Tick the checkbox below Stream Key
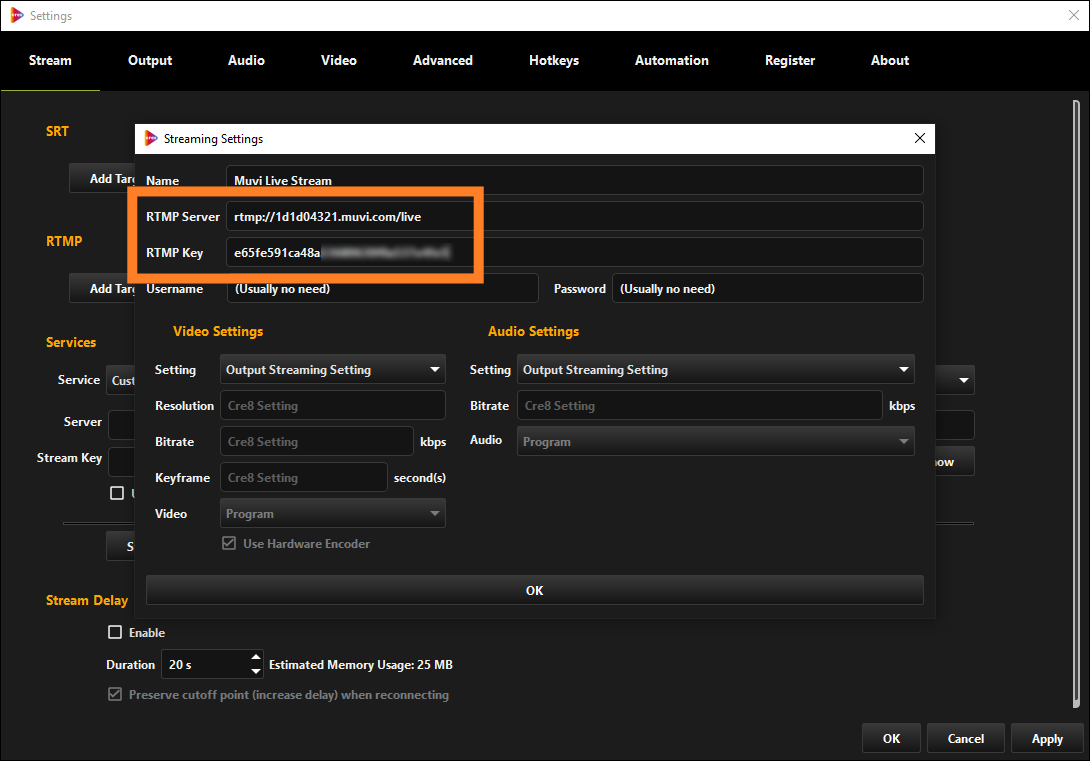The height and width of the screenshot is (761, 1090). 117,493
